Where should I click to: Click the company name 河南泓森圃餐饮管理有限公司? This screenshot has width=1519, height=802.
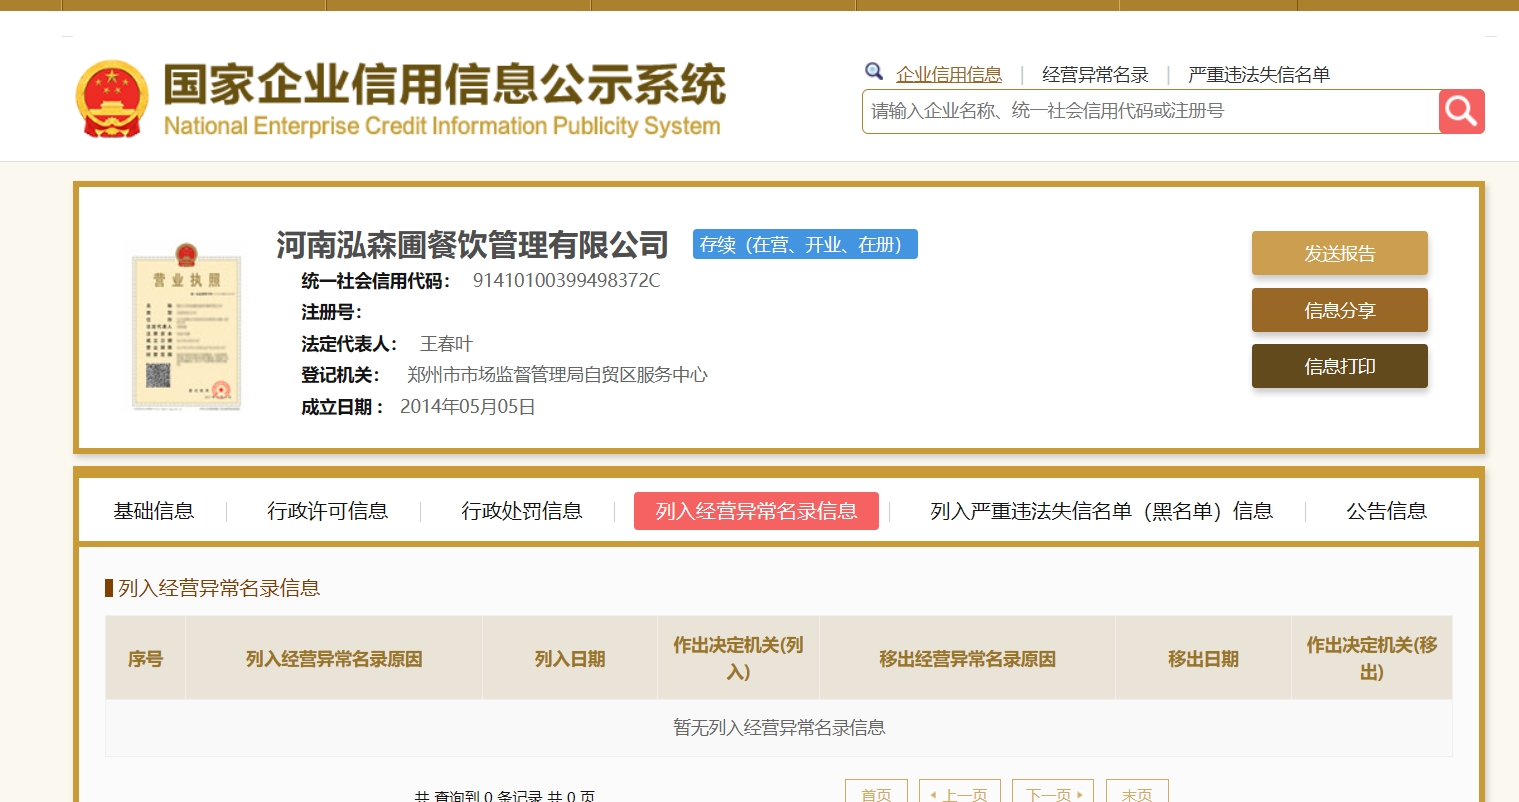point(472,245)
